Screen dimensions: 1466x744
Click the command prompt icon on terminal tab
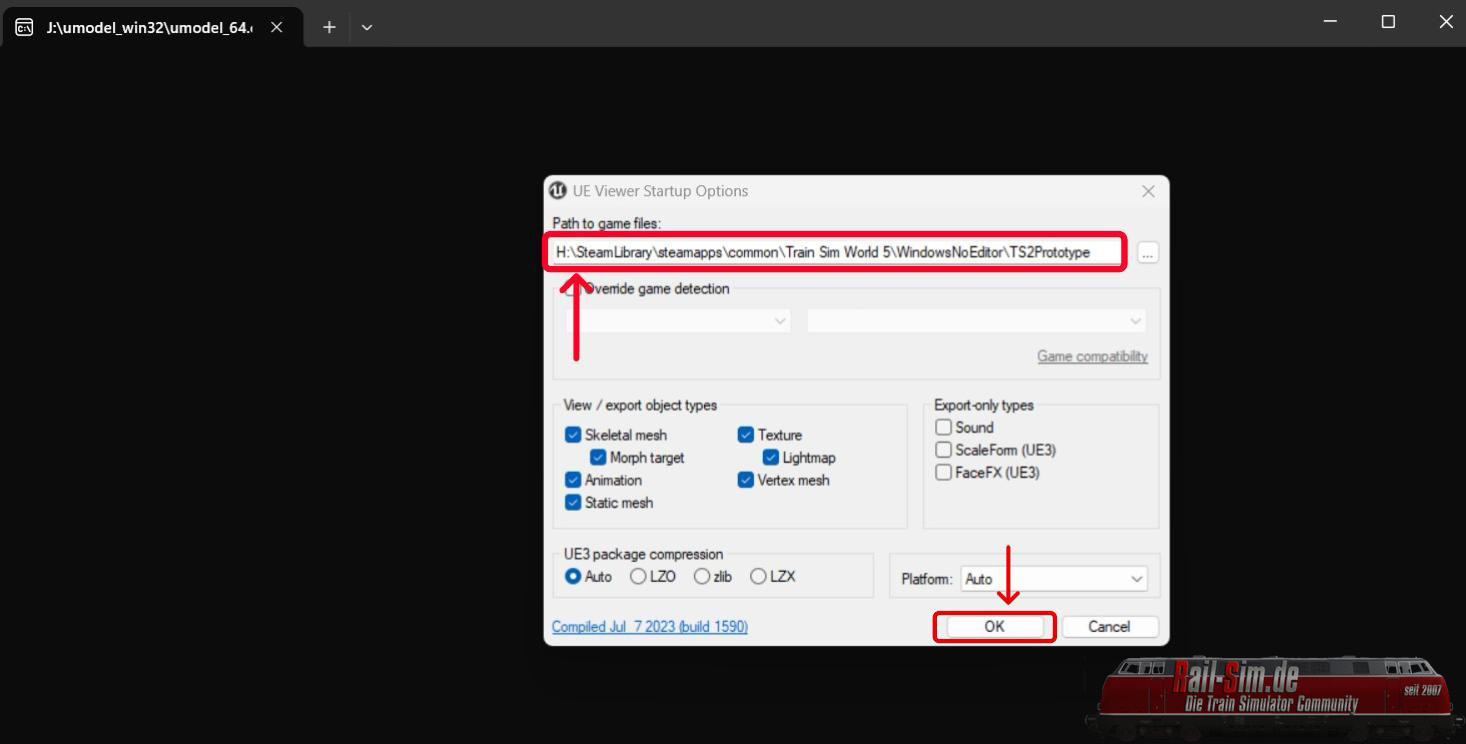point(24,28)
